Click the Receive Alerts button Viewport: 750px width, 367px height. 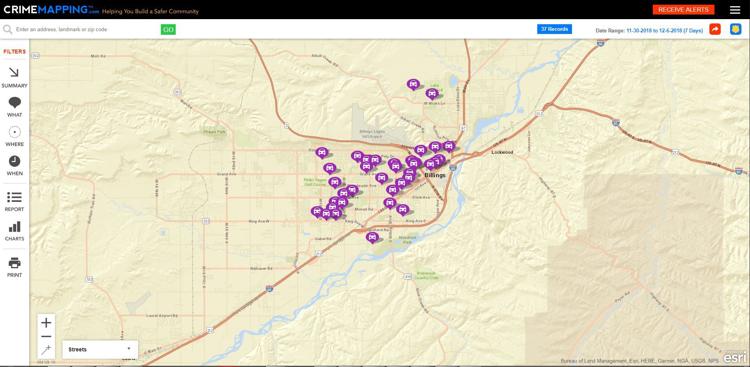pos(684,10)
